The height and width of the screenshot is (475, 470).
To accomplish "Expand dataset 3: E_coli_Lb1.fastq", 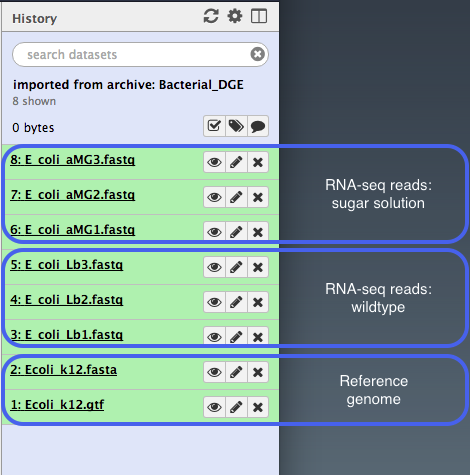I will [67, 335].
